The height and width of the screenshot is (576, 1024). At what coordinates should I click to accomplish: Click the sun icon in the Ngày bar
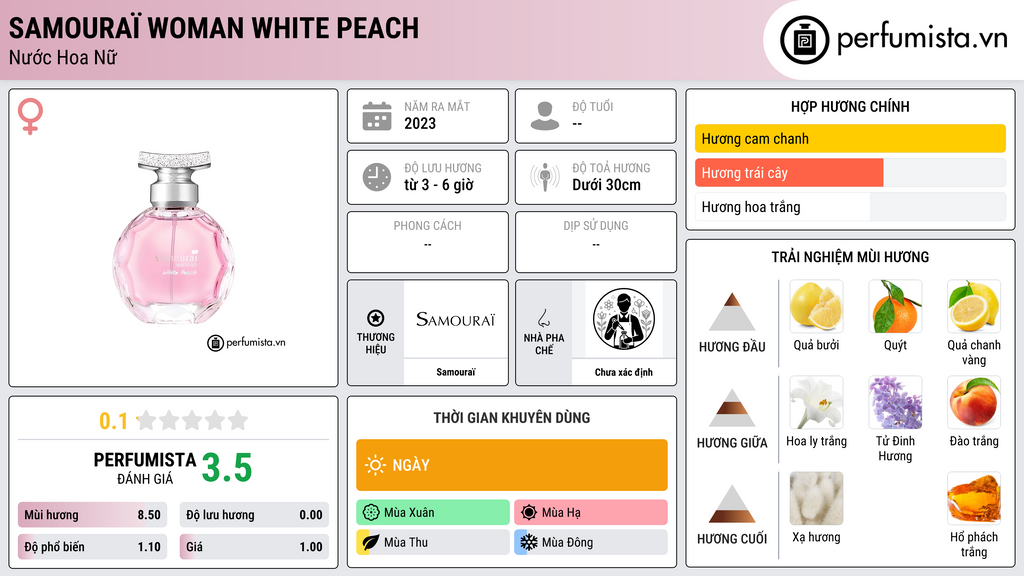coord(375,465)
